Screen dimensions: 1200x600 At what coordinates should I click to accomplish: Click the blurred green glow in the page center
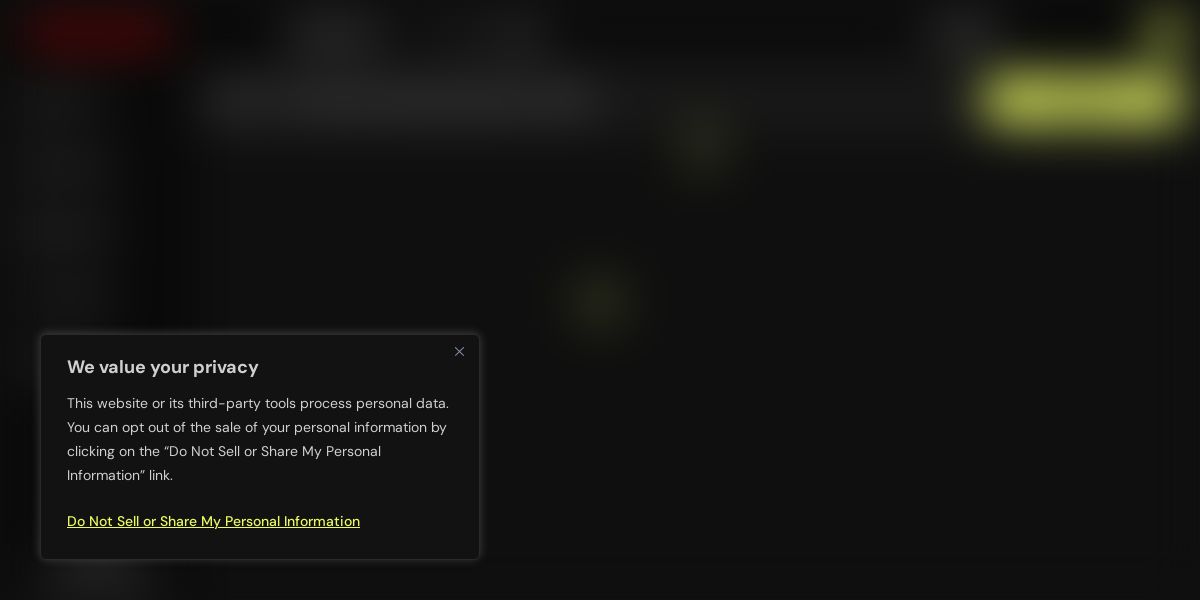coord(600,300)
